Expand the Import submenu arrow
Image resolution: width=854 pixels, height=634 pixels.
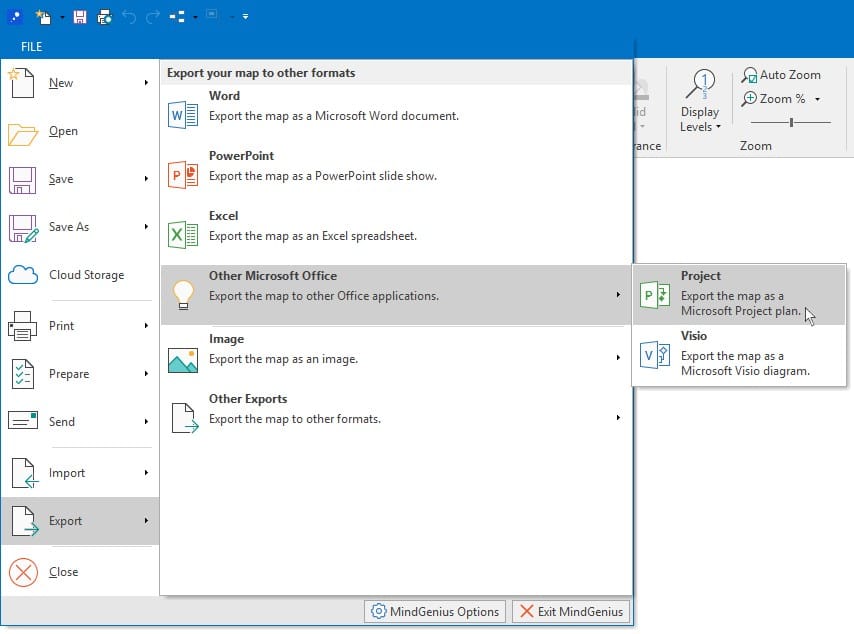point(146,473)
